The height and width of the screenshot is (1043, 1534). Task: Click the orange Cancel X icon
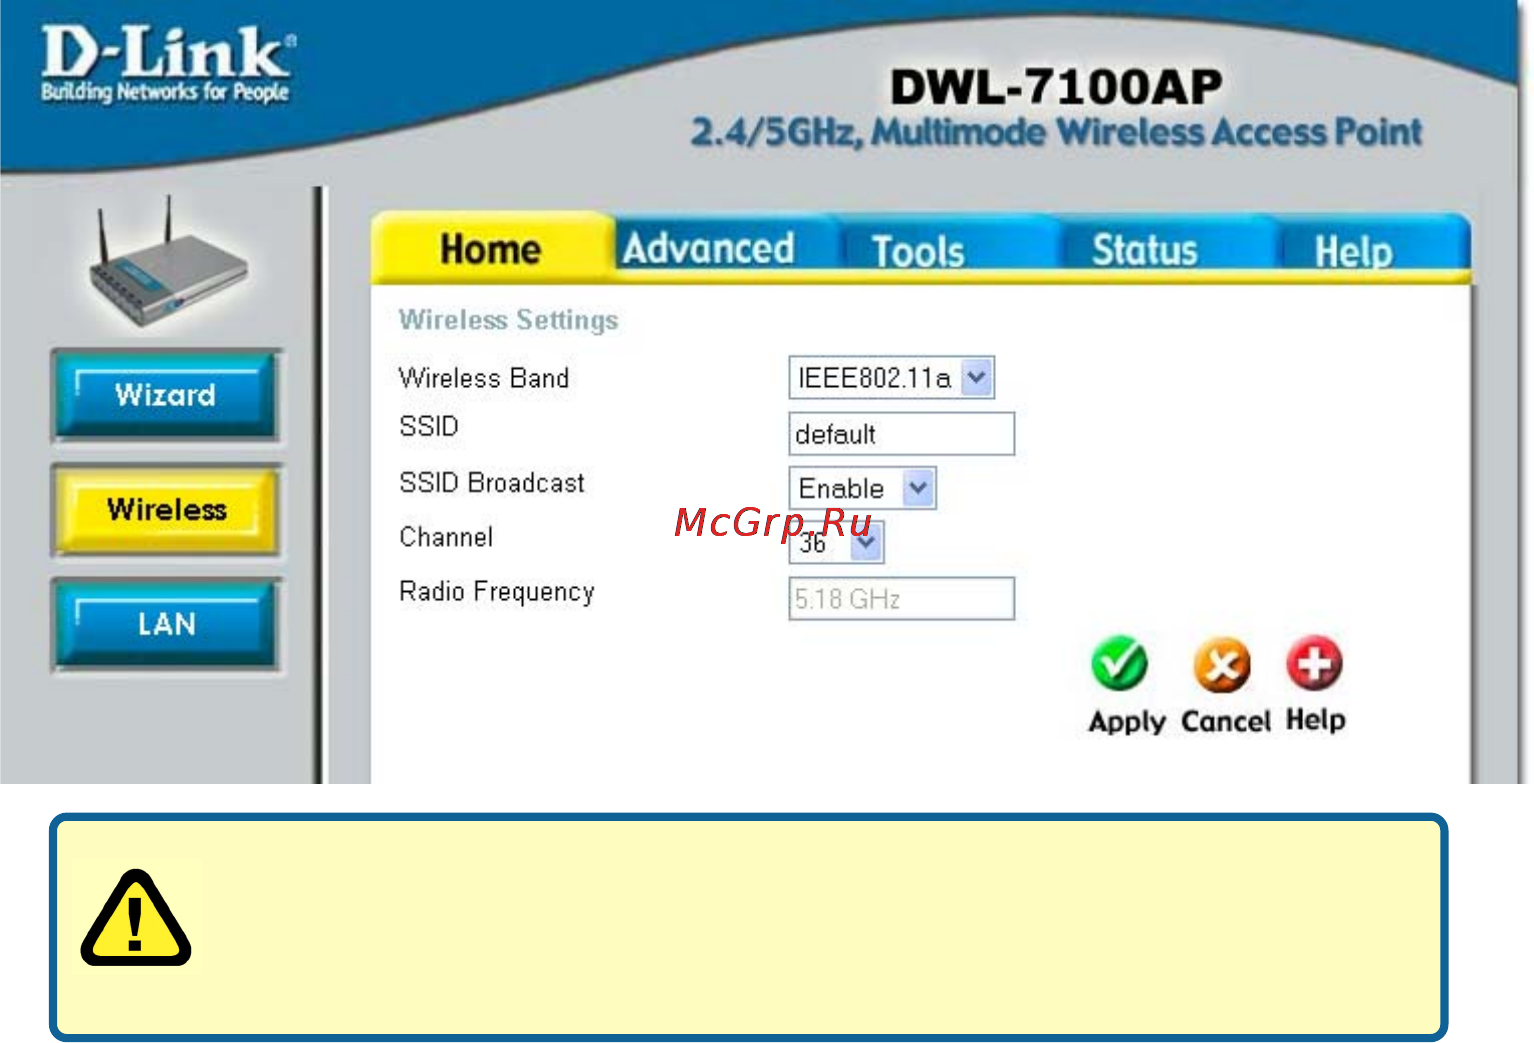click(1222, 664)
